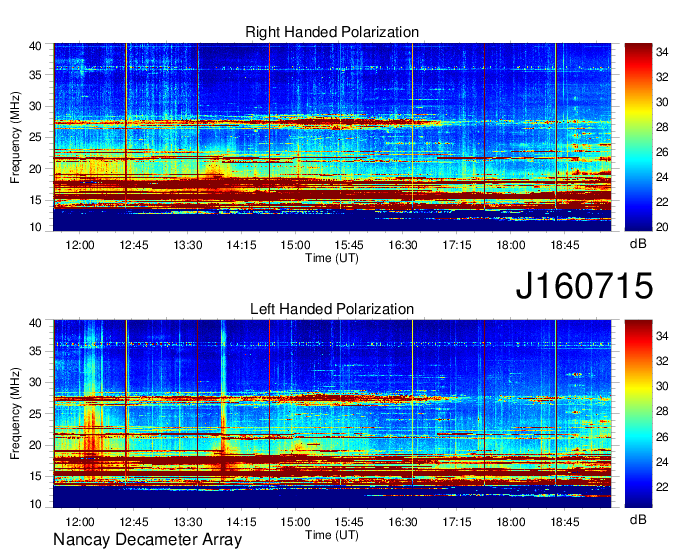680x552 pixels.
Task: Click the 26 dB label on Right Handed colorbar
Action: pyautogui.click(x=662, y=152)
